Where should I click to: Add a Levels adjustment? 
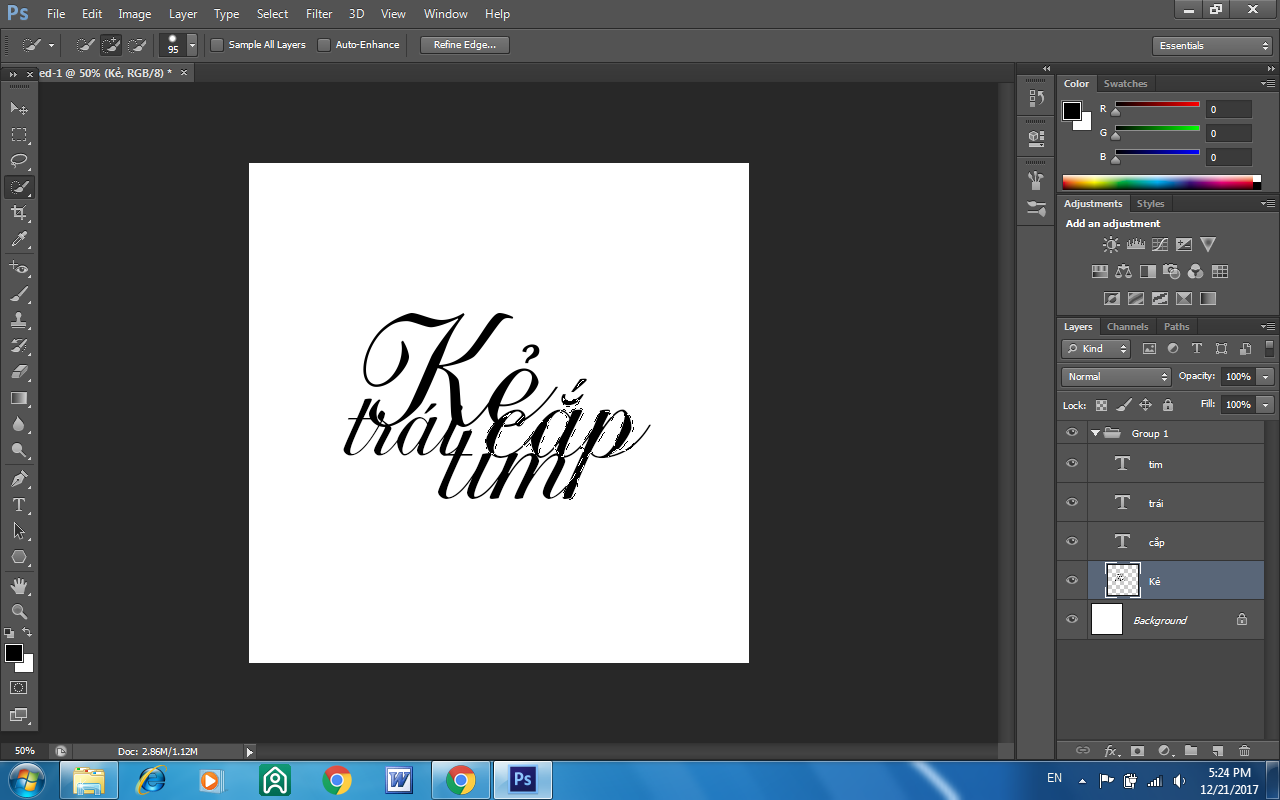click(1135, 244)
